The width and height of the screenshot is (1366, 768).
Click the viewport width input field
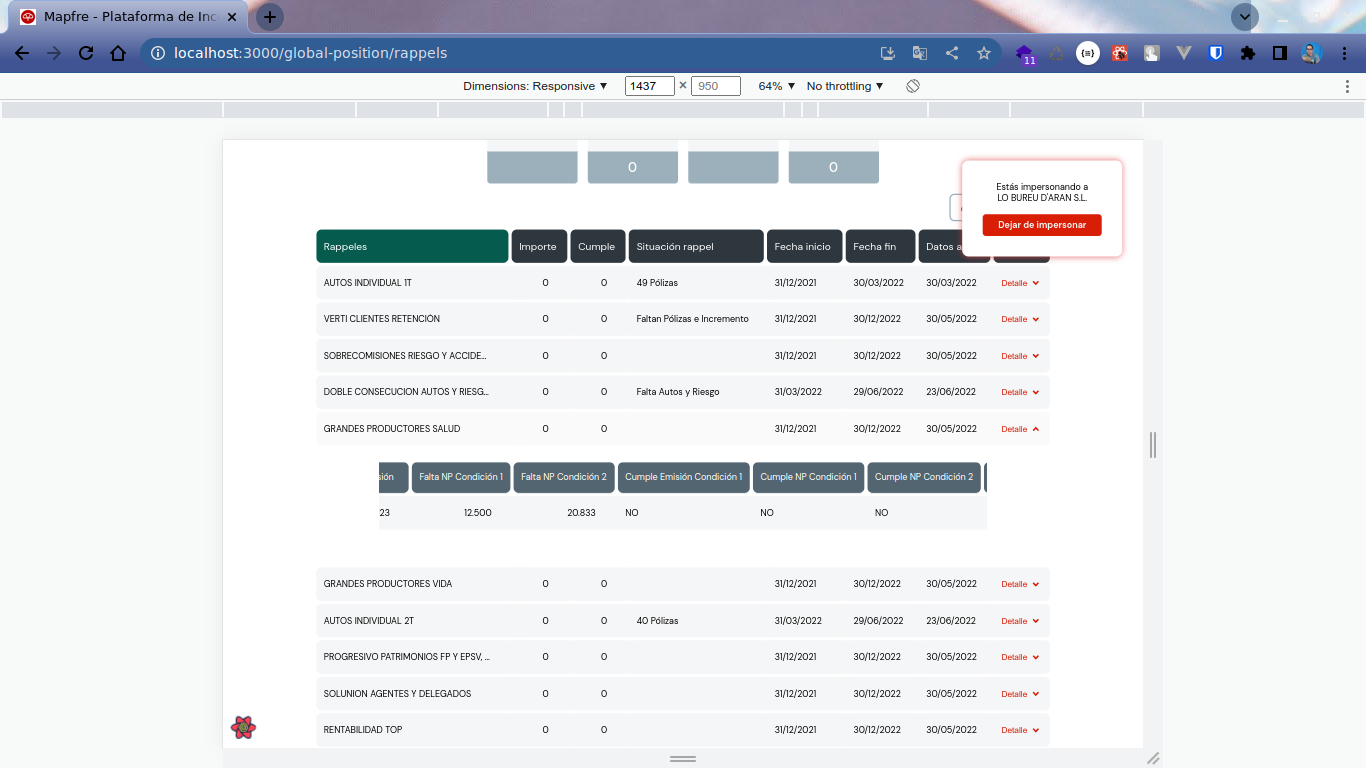(x=649, y=86)
